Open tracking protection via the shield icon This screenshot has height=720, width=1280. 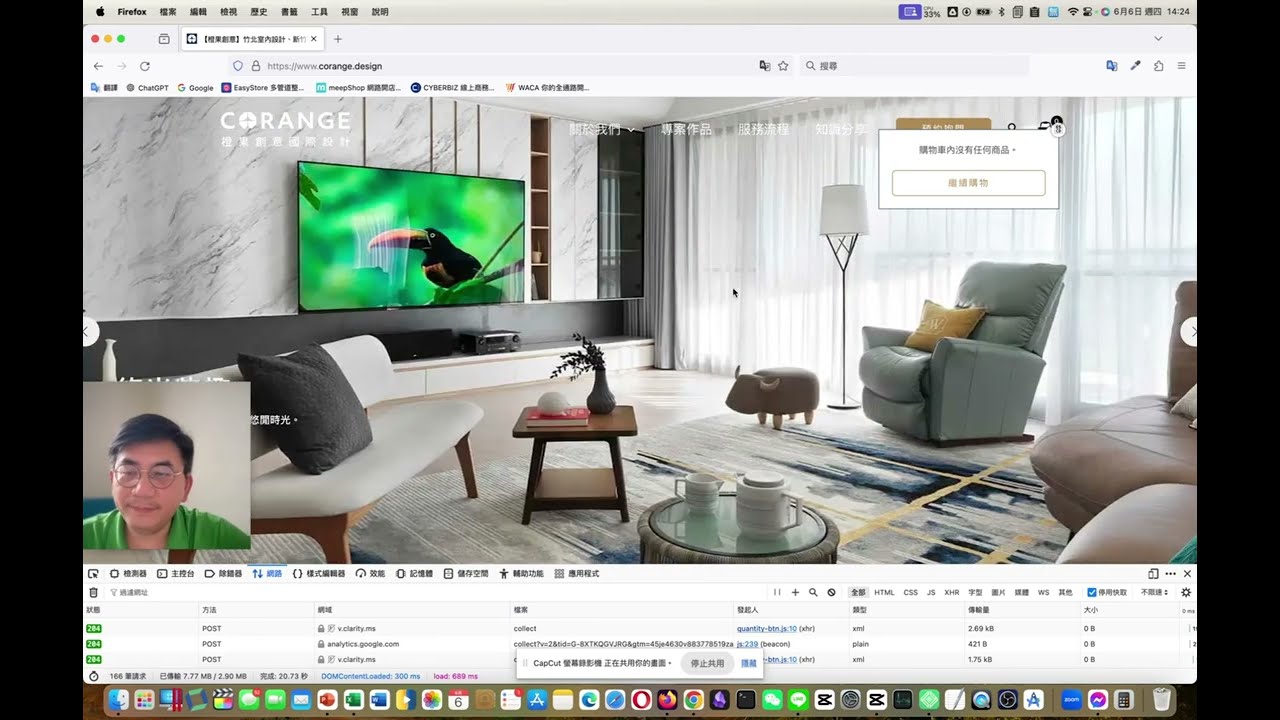[236, 66]
